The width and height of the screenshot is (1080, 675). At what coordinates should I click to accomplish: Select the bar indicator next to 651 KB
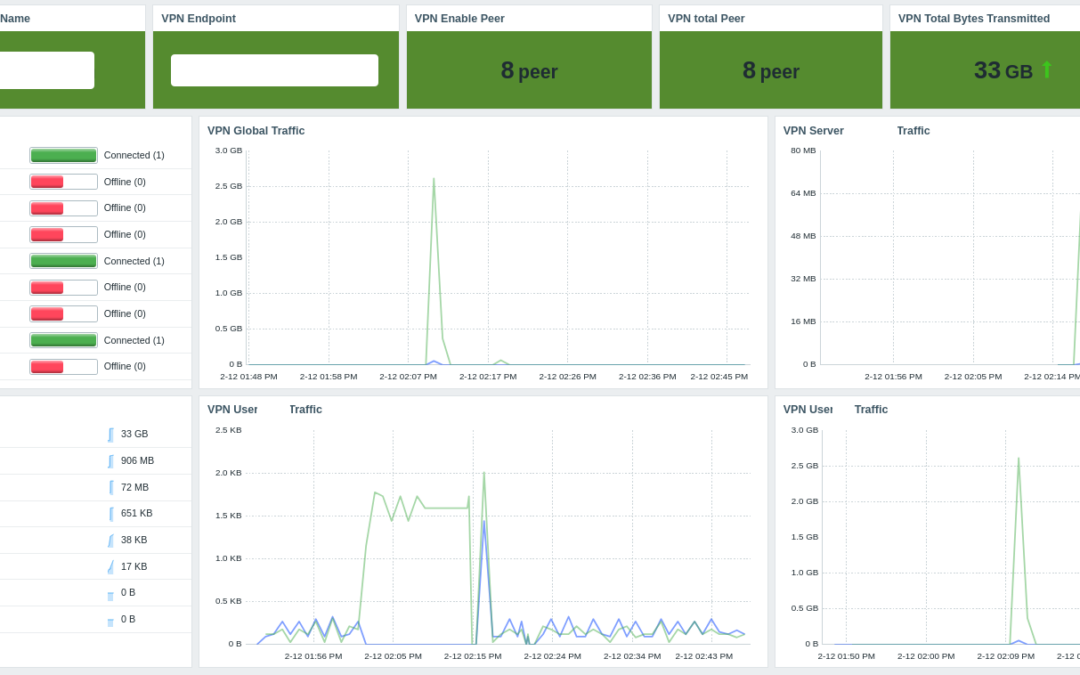[111, 514]
